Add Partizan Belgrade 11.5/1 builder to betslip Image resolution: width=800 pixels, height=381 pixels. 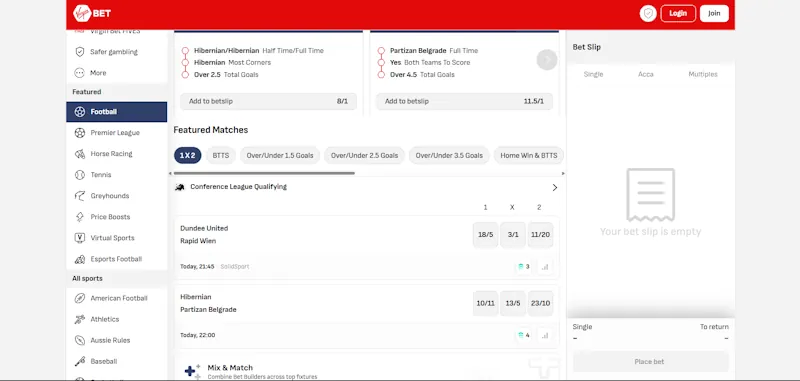click(x=464, y=101)
